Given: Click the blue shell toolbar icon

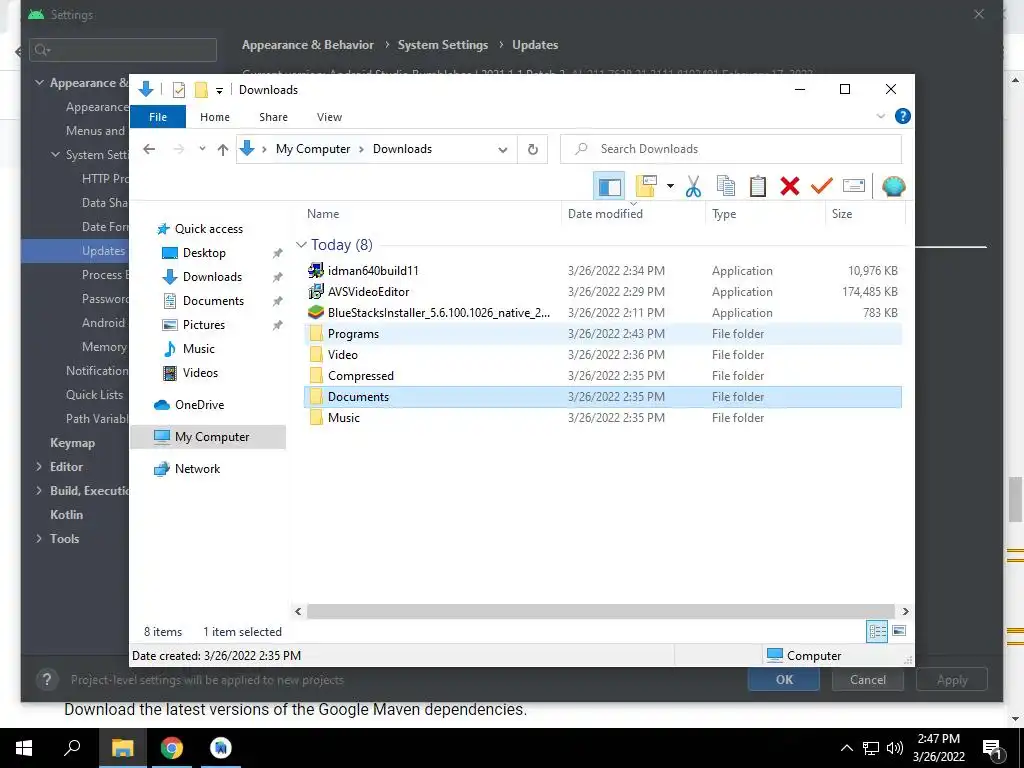Looking at the screenshot, I should tap(893, 186).
